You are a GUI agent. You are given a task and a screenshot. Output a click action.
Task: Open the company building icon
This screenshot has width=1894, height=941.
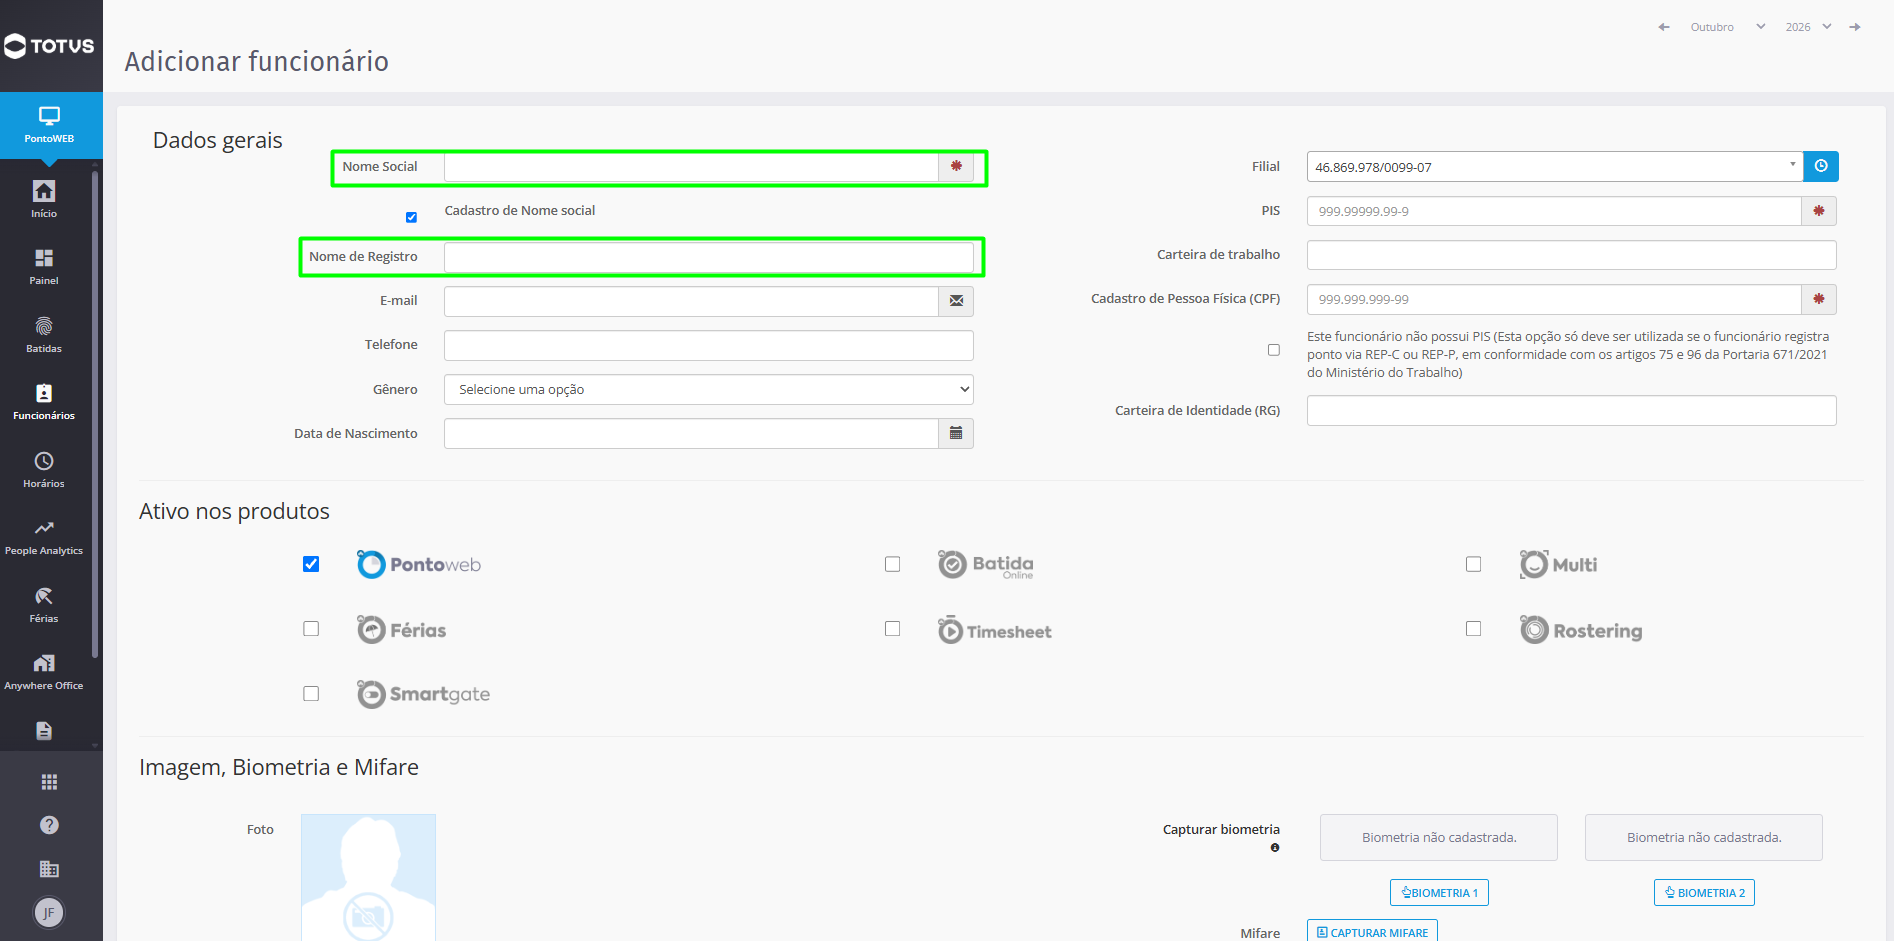(x=49, y=869)
